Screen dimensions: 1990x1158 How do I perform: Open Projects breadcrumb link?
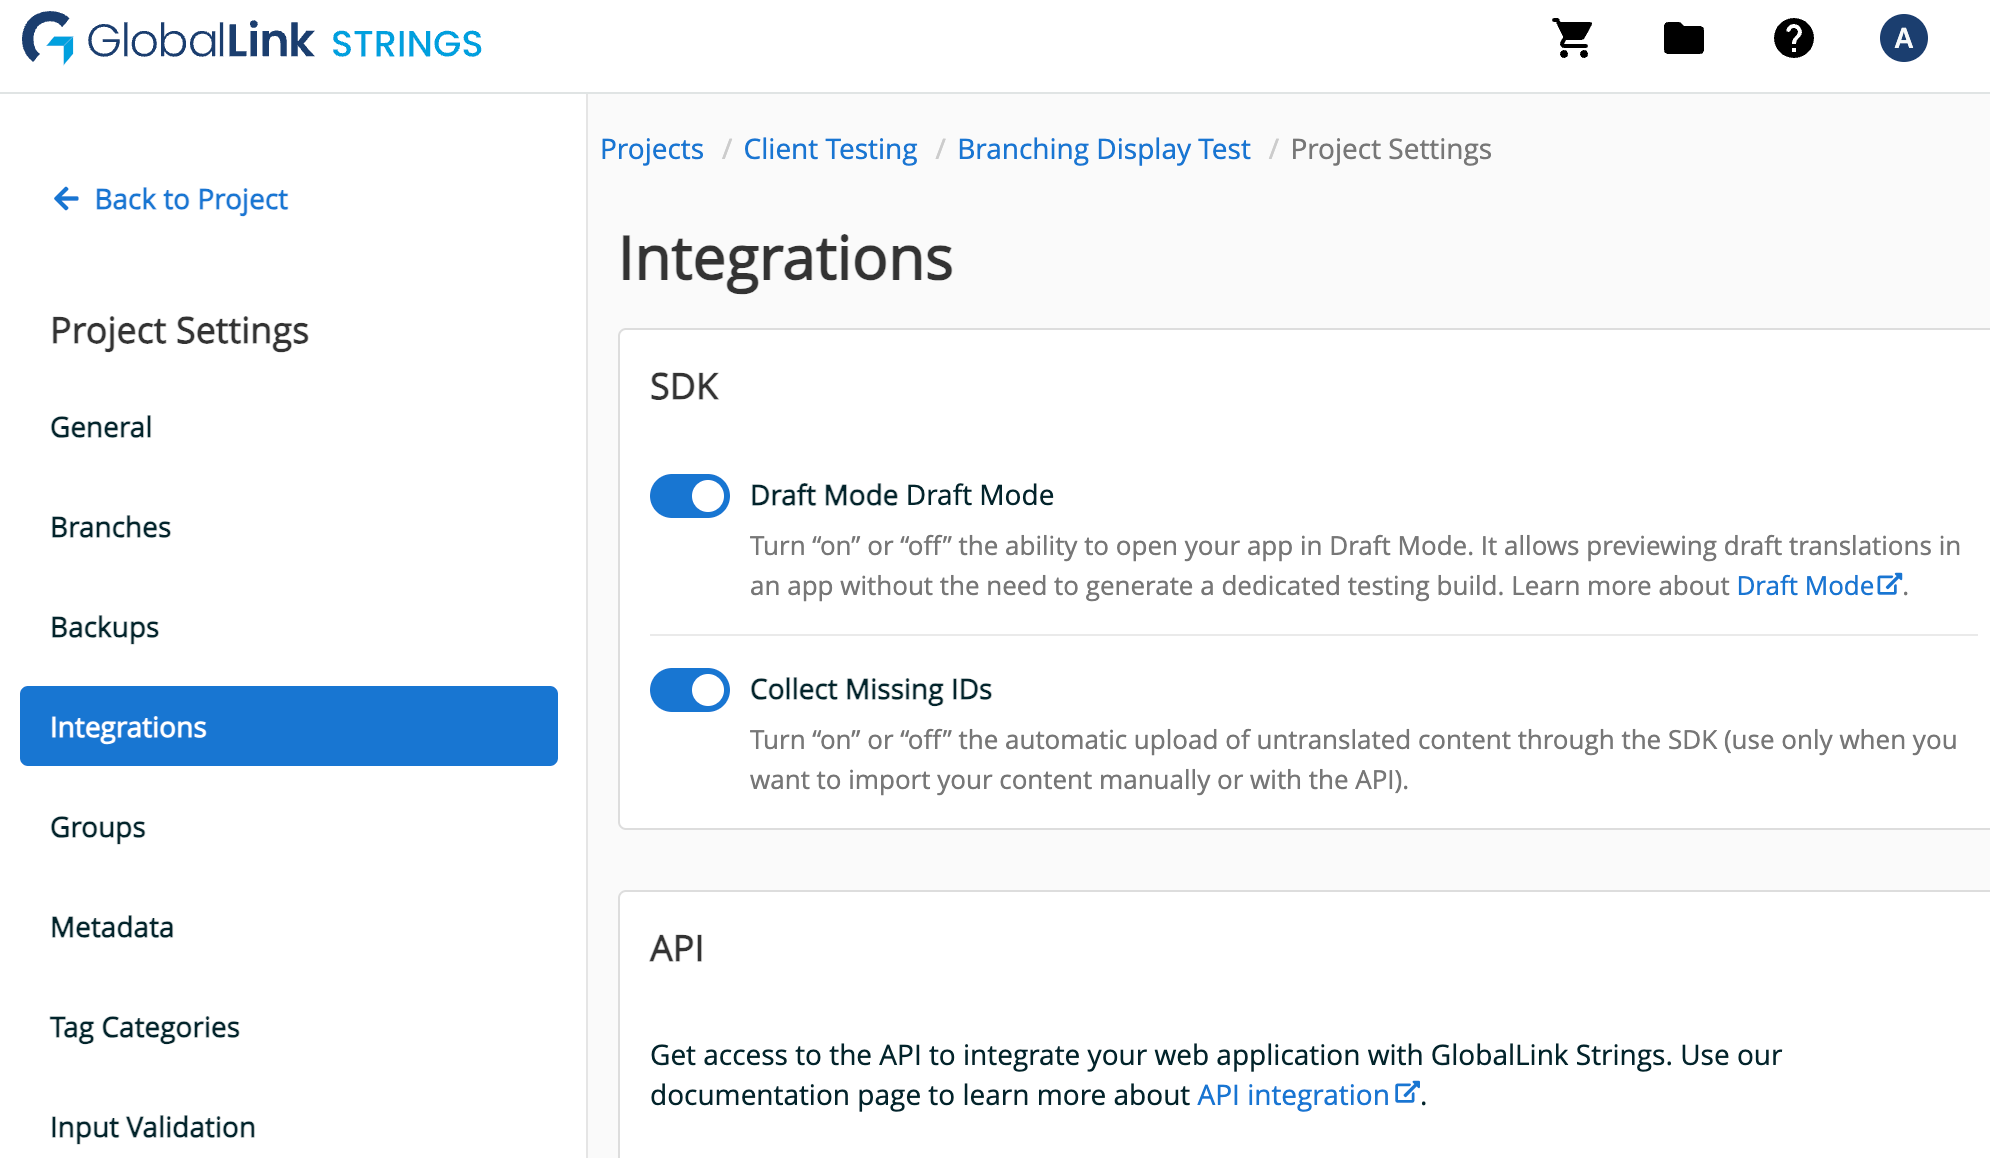click(x=652, y=149)
